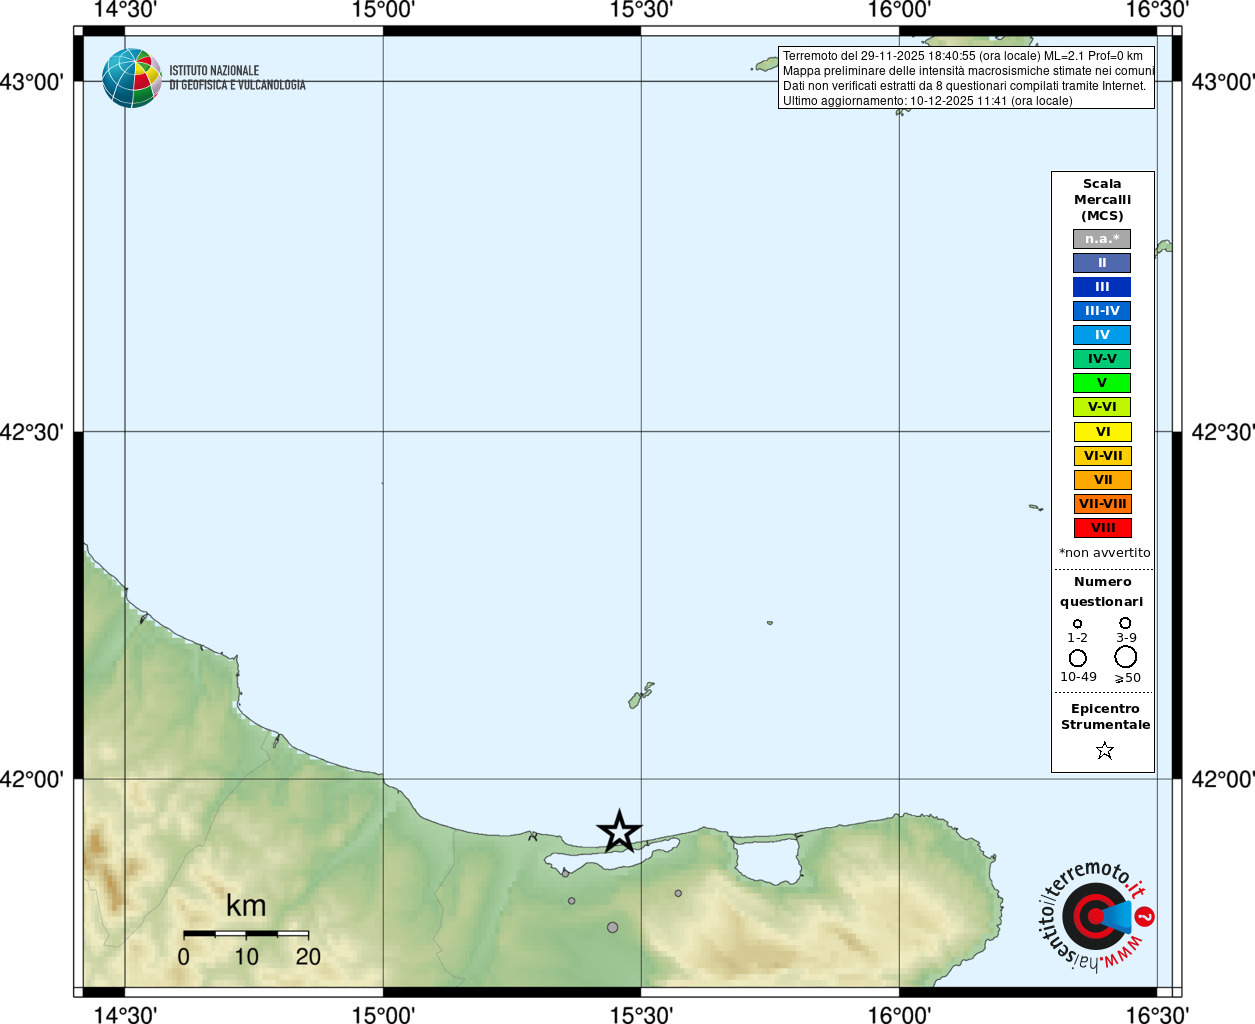Select the green V legend swatch
This screenshot has height=1024, width=1255.
[x=1102, y=383]
